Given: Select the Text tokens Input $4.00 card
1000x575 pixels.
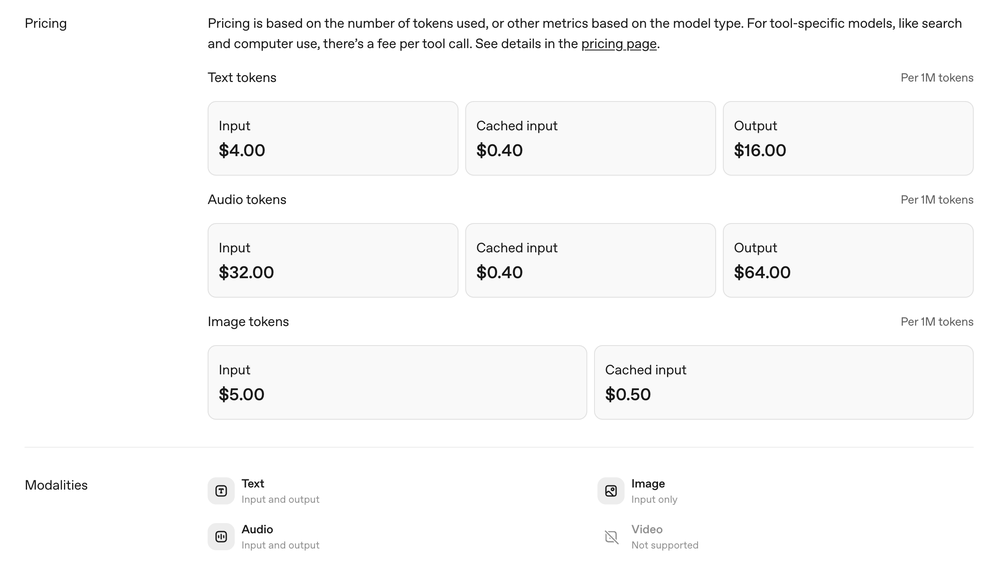Looking at the screenshot, I should click(332, 138).
